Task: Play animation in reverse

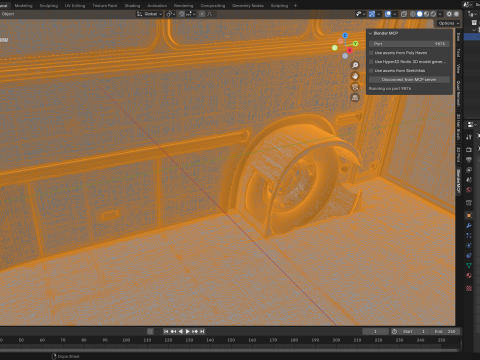Action: pyautogui.click(x=181, y=331)
